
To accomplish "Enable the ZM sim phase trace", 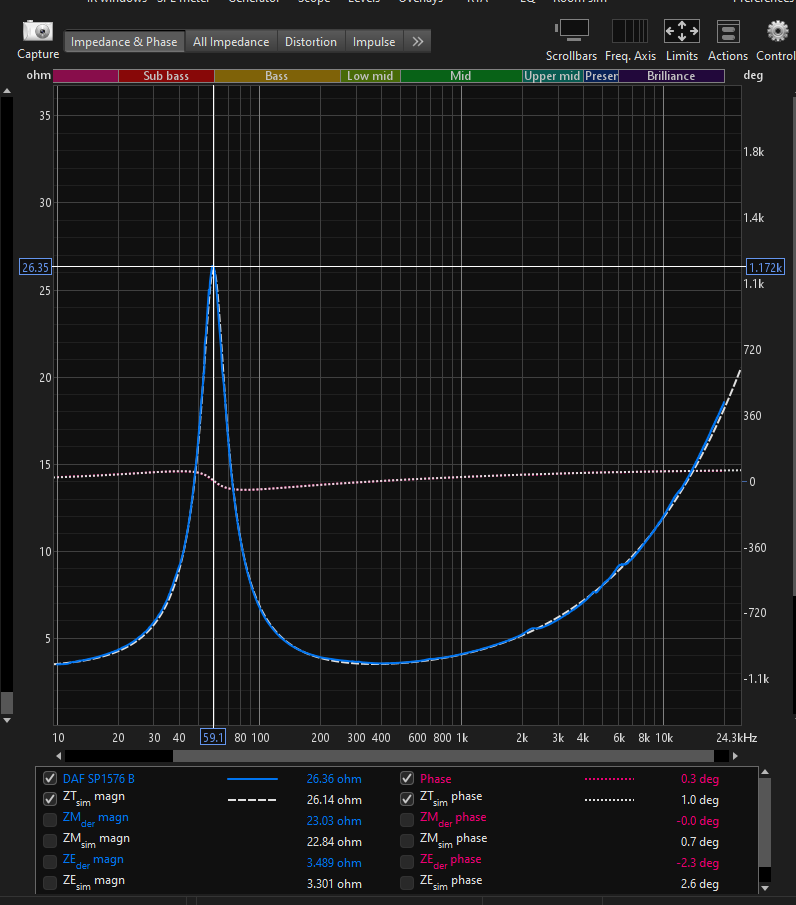I will coord(407,840).
